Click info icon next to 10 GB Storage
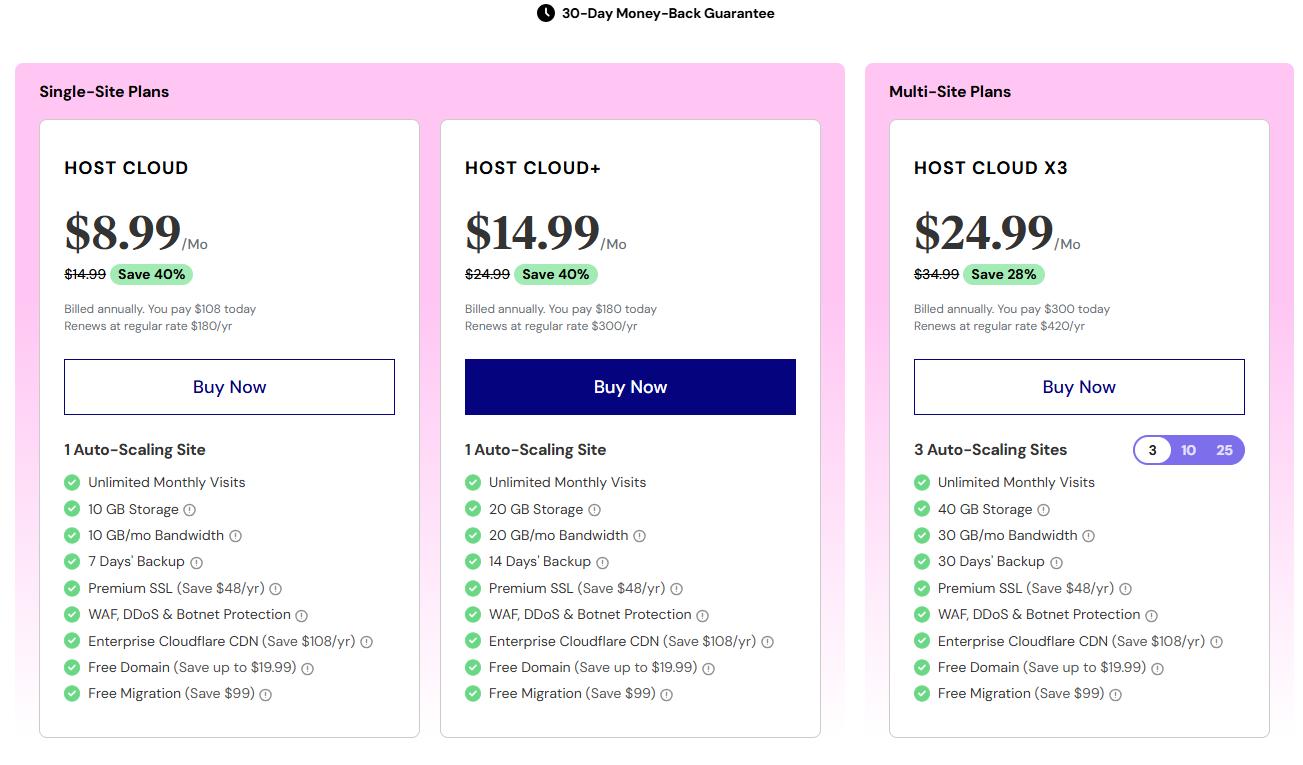Viewport: 1303px width, 765px height. (189, 510)
